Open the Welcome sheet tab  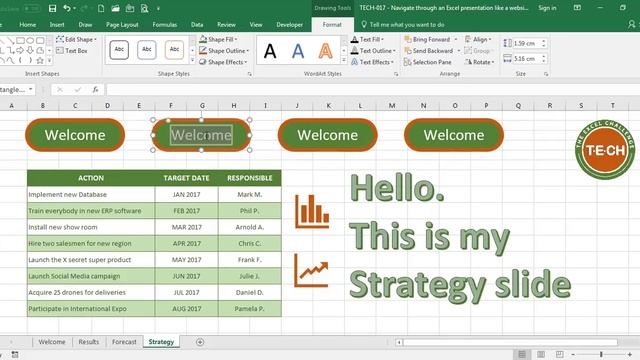tap(52, 342)
